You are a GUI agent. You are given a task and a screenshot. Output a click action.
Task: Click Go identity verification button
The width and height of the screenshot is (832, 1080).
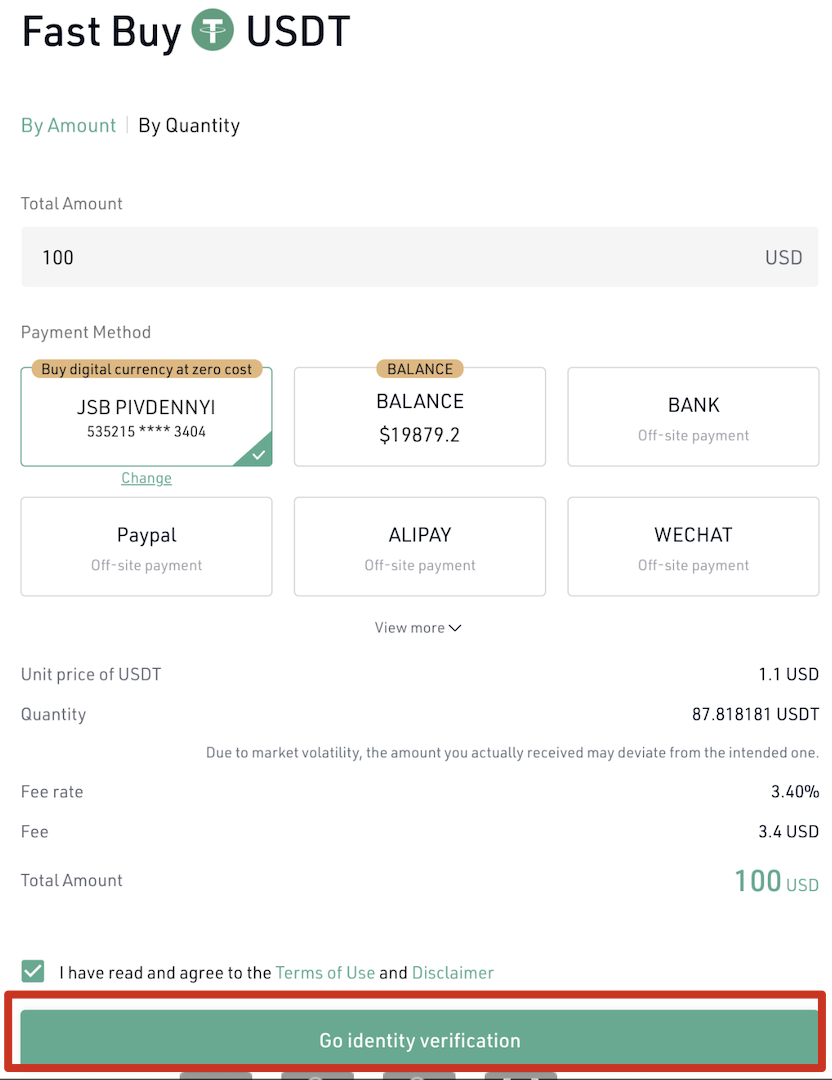(x=418, y=1039)
